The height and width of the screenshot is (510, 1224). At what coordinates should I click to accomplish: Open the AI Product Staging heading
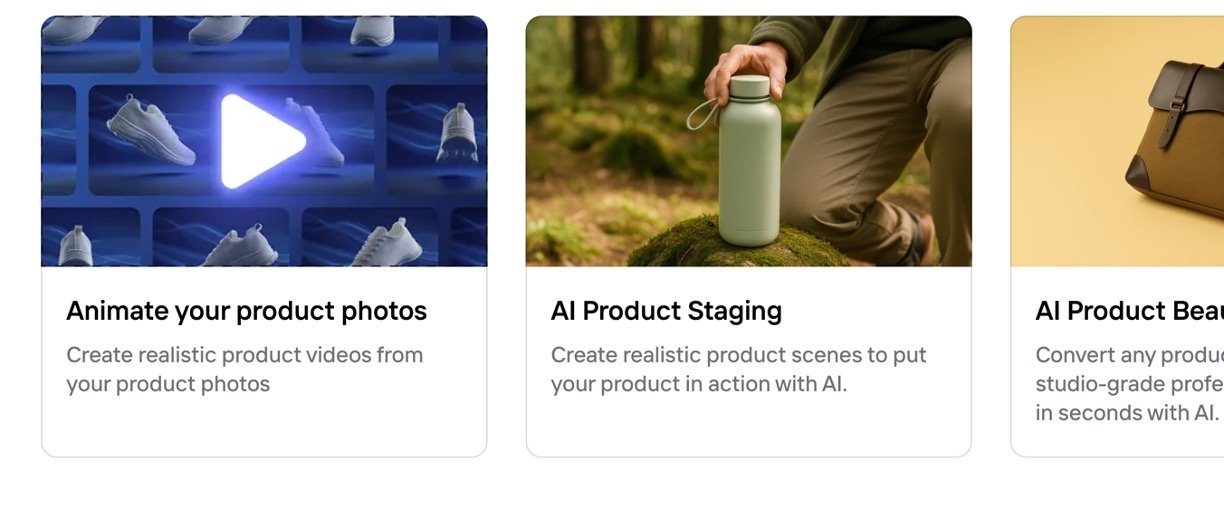click(x=666, y=311)
